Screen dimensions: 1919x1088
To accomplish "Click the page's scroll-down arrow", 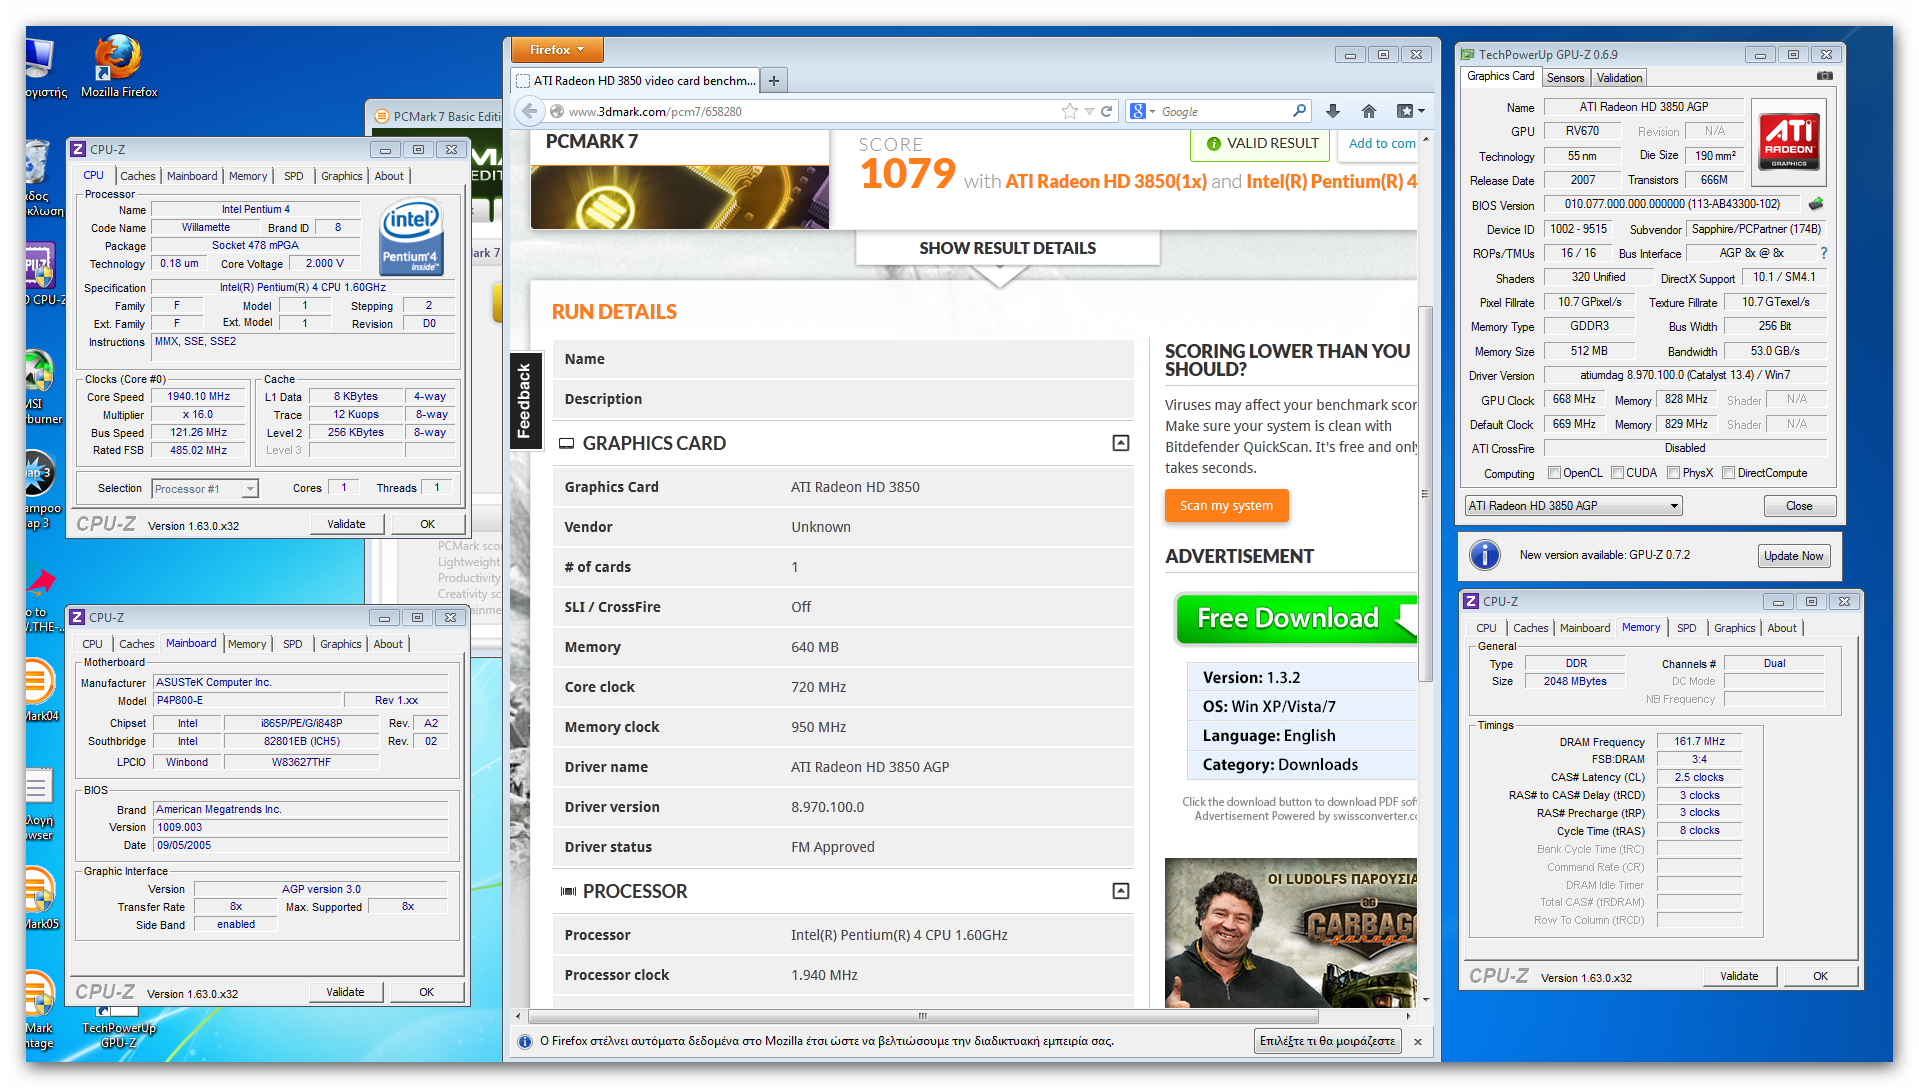I will pos(1426,999).
